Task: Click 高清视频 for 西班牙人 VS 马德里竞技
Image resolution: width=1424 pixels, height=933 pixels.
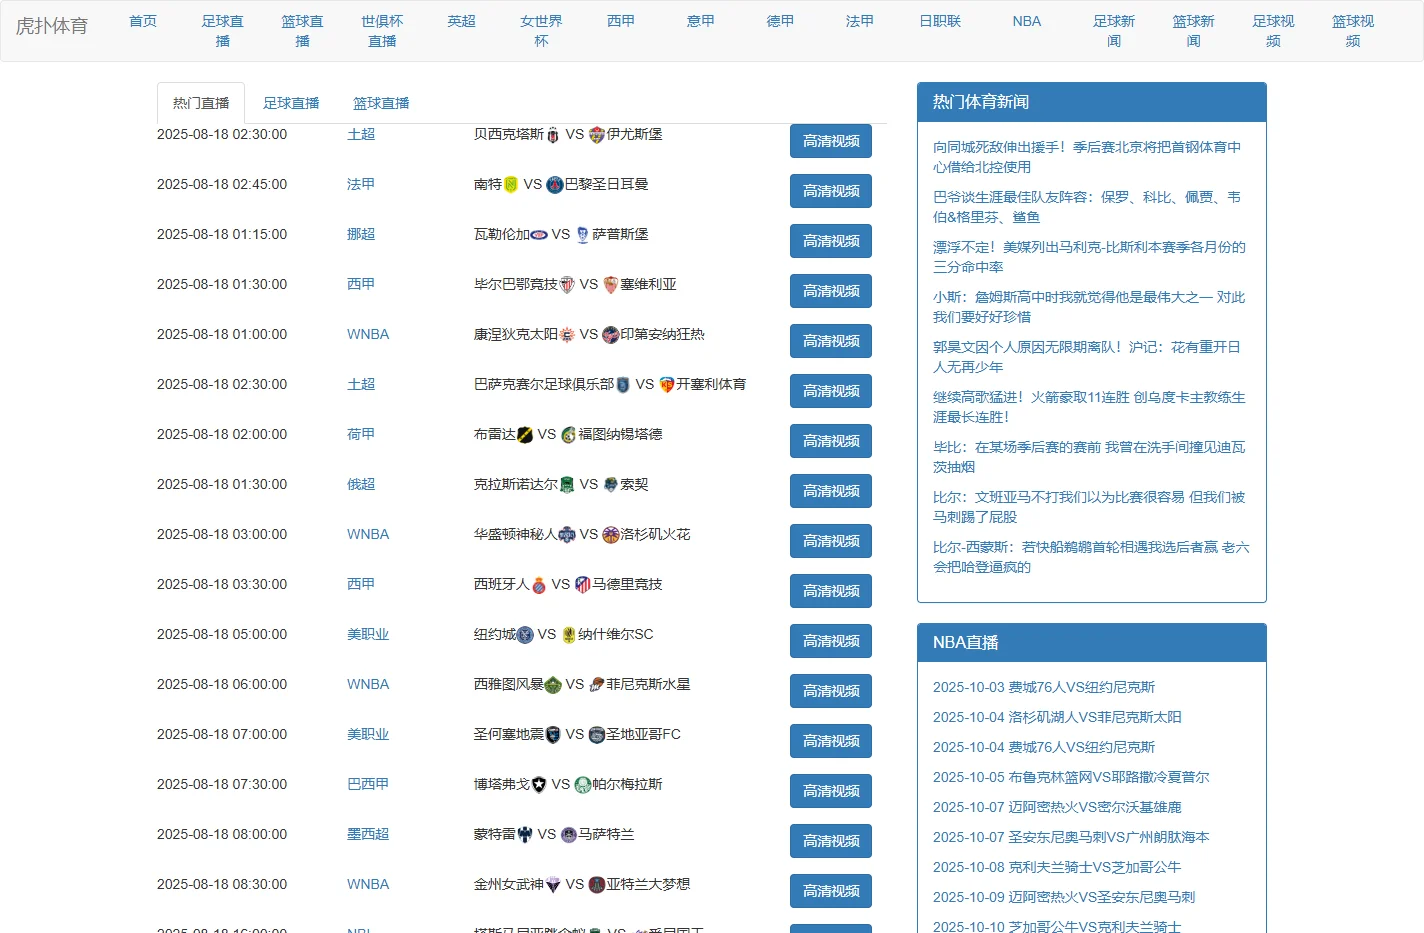Action: (x=831, y=591)
